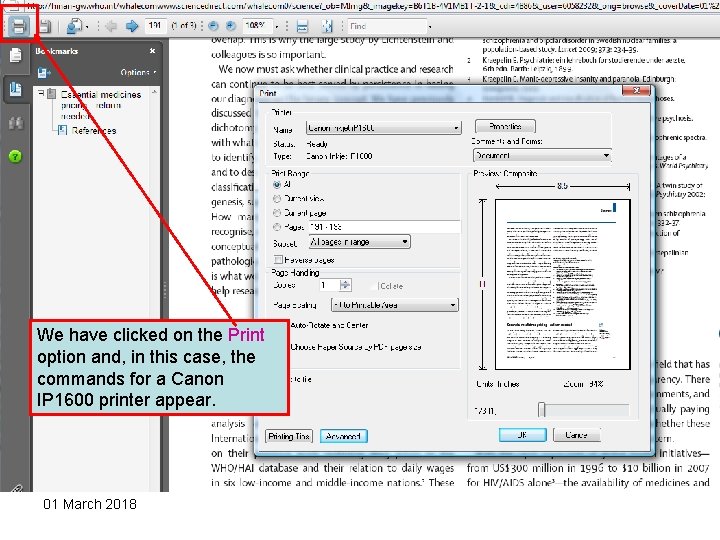Click the new bookmark icon in the Bookmarks panel

tap(44, 73)
